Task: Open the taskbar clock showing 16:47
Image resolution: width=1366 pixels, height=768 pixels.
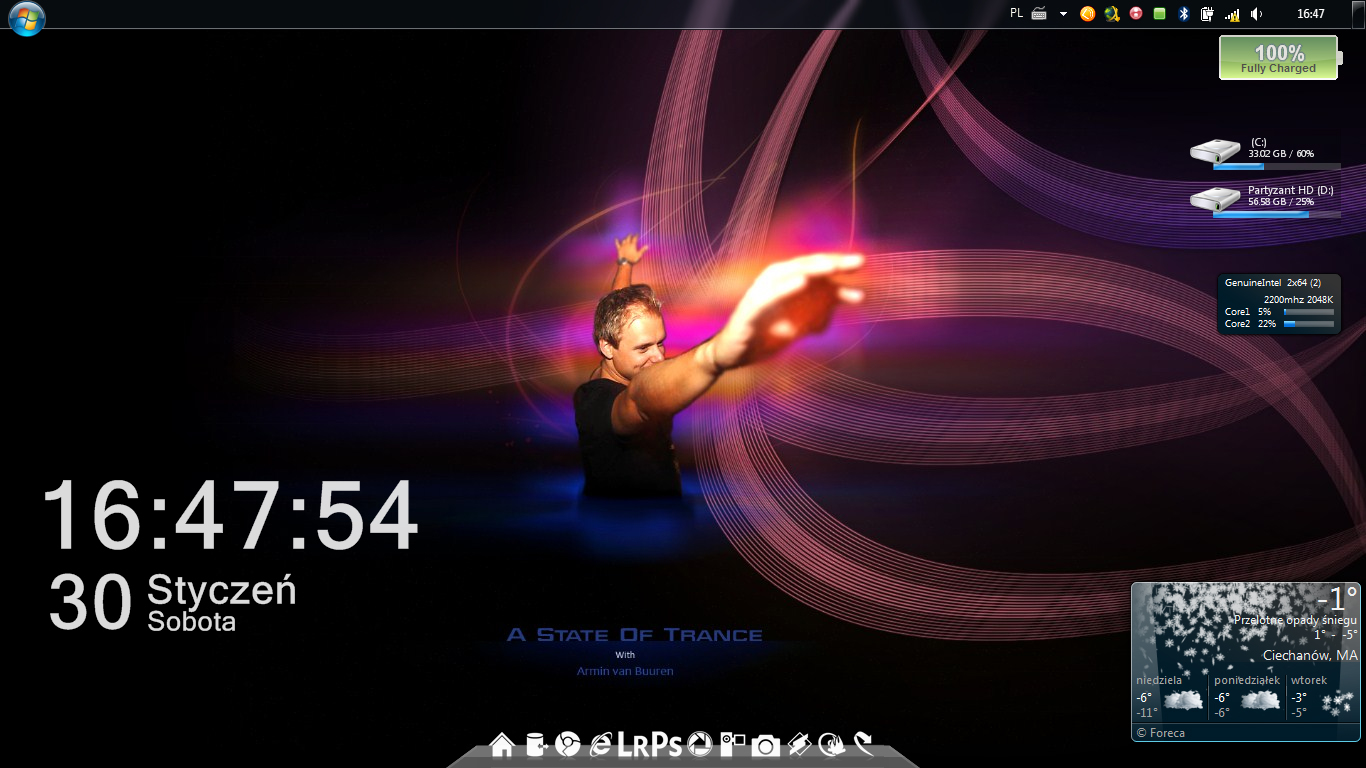Action: coord(1310,14)
